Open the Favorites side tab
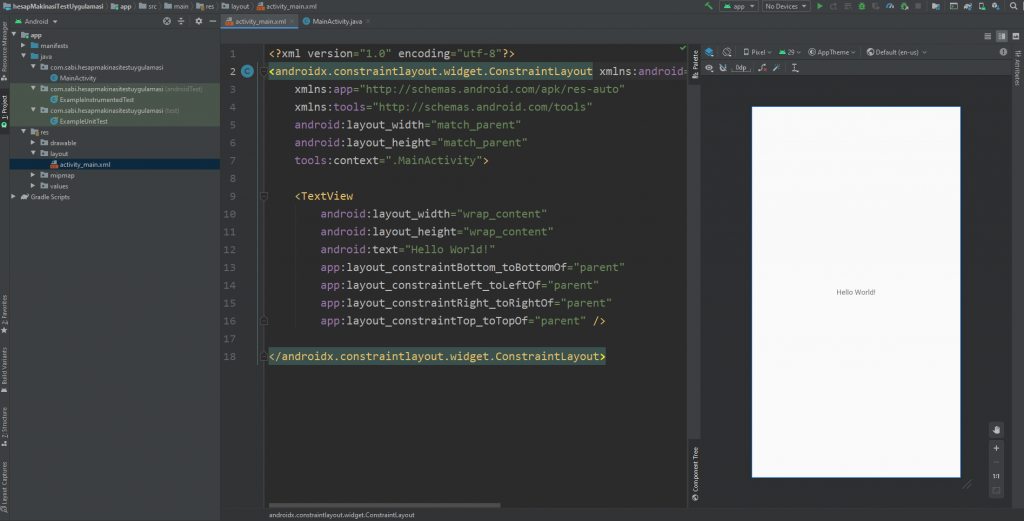 (5, 313)
